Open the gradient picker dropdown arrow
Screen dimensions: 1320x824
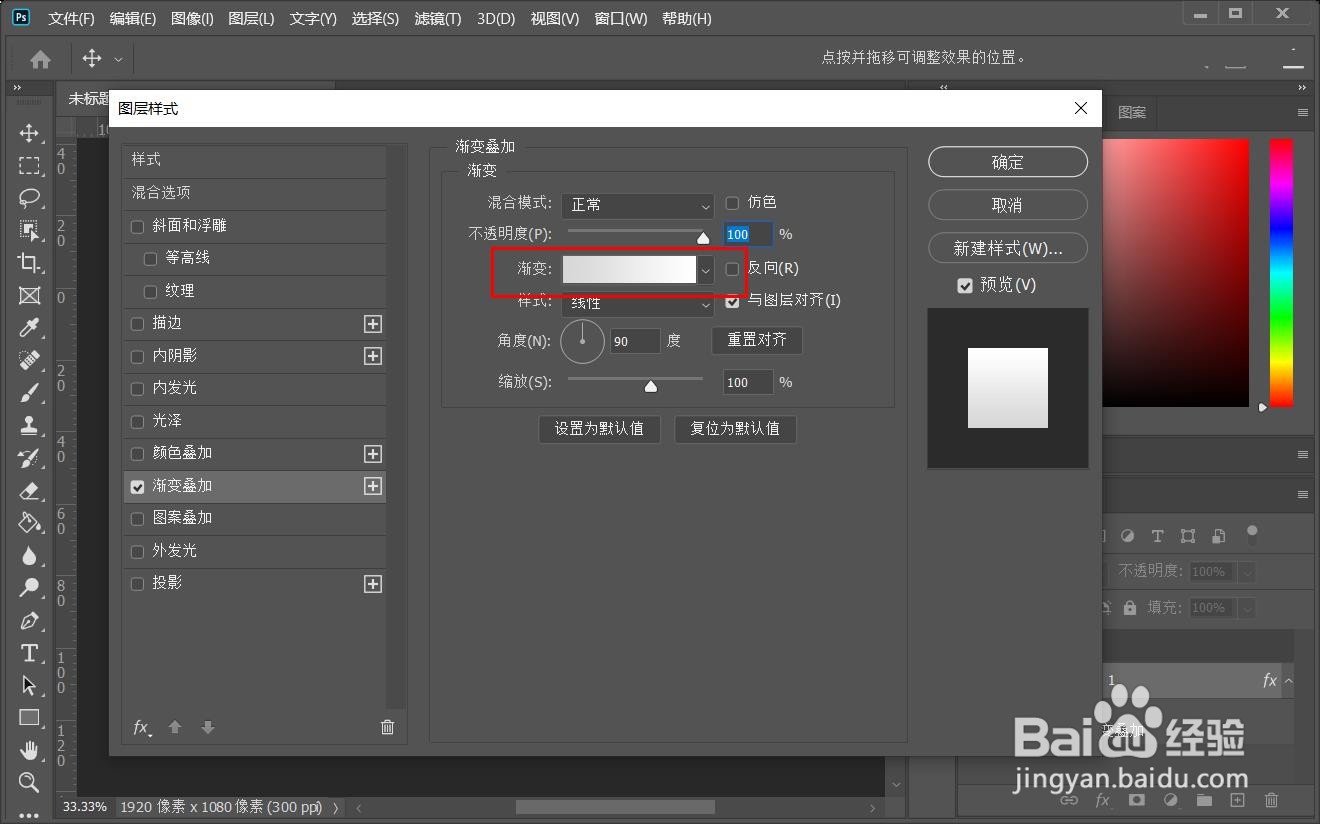point(706,270)
